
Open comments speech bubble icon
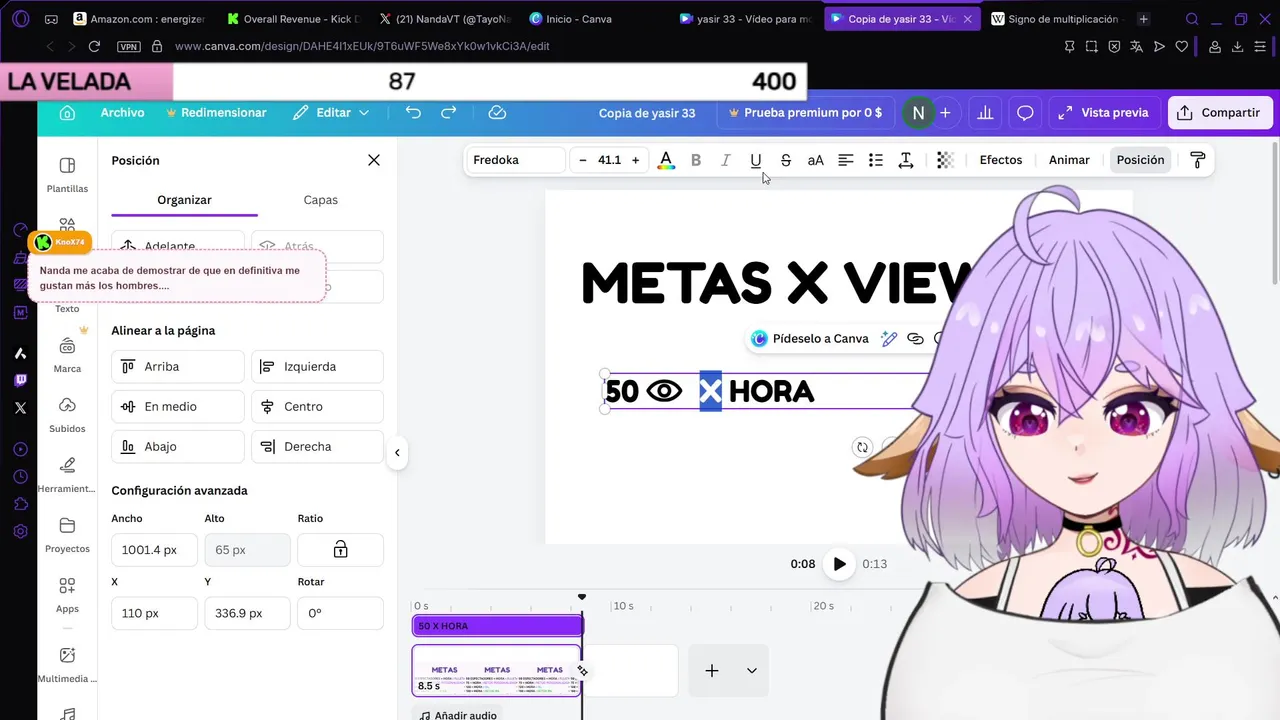pos(1025,113)
